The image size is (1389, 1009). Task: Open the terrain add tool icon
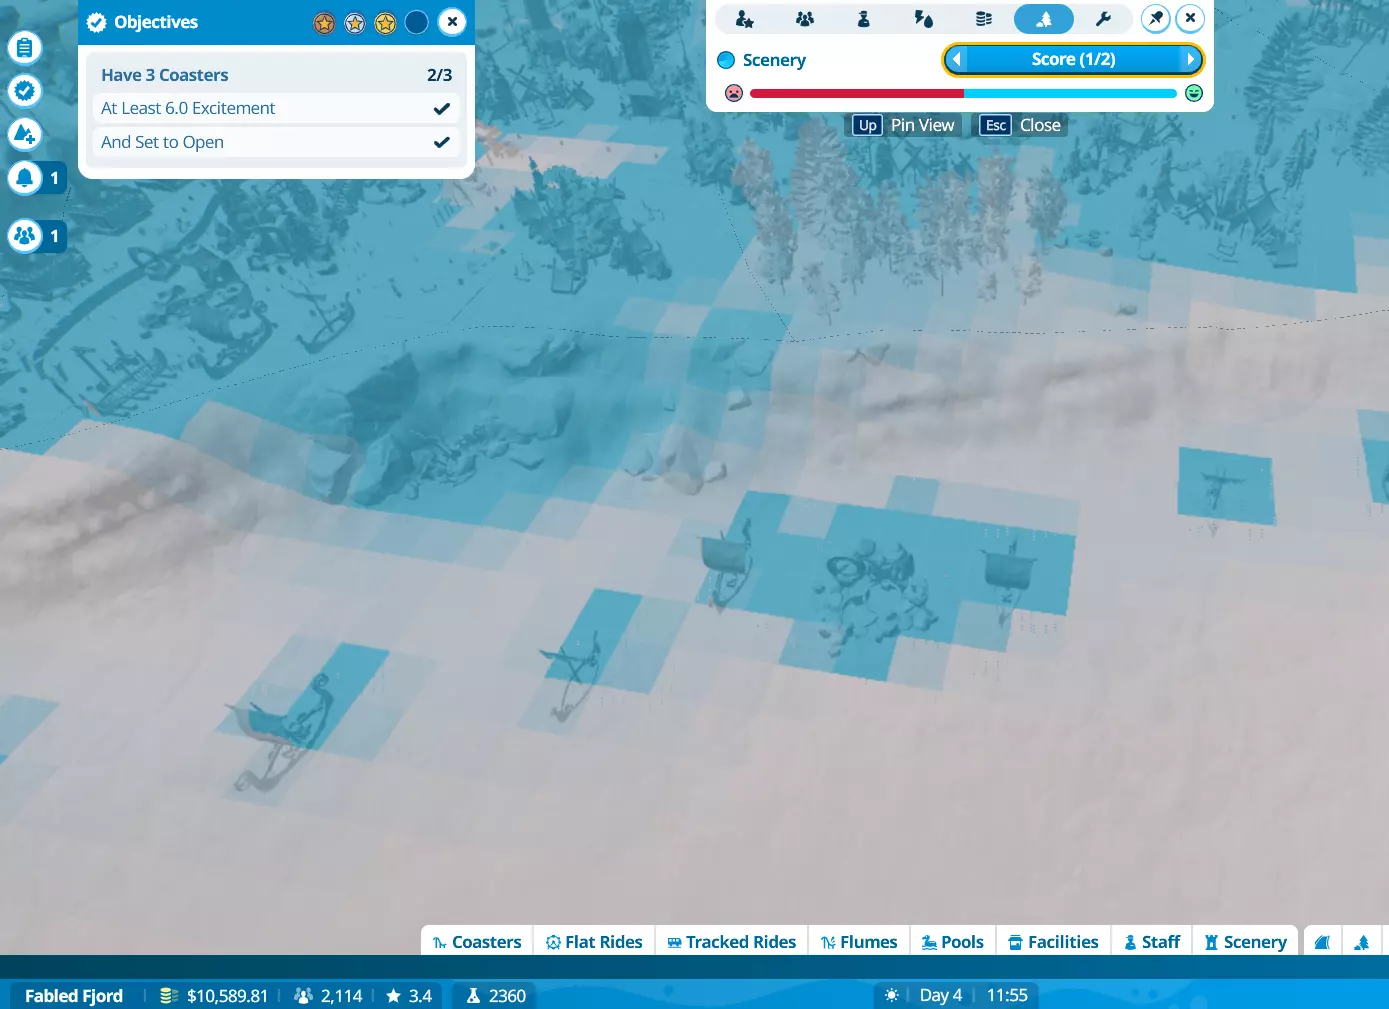tap(24, 134)
